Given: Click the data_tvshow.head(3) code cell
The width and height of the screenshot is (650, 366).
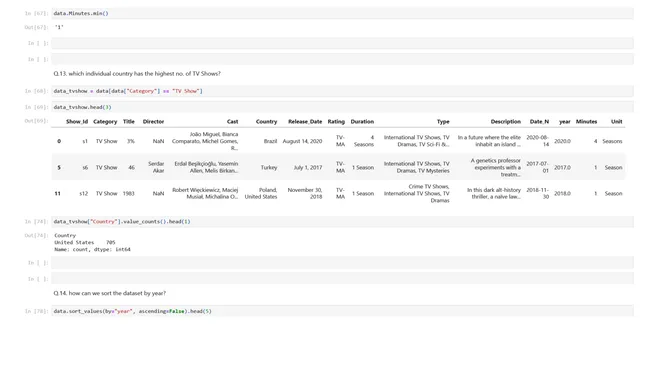Looking at the screenshot, I should click(342, 107).
